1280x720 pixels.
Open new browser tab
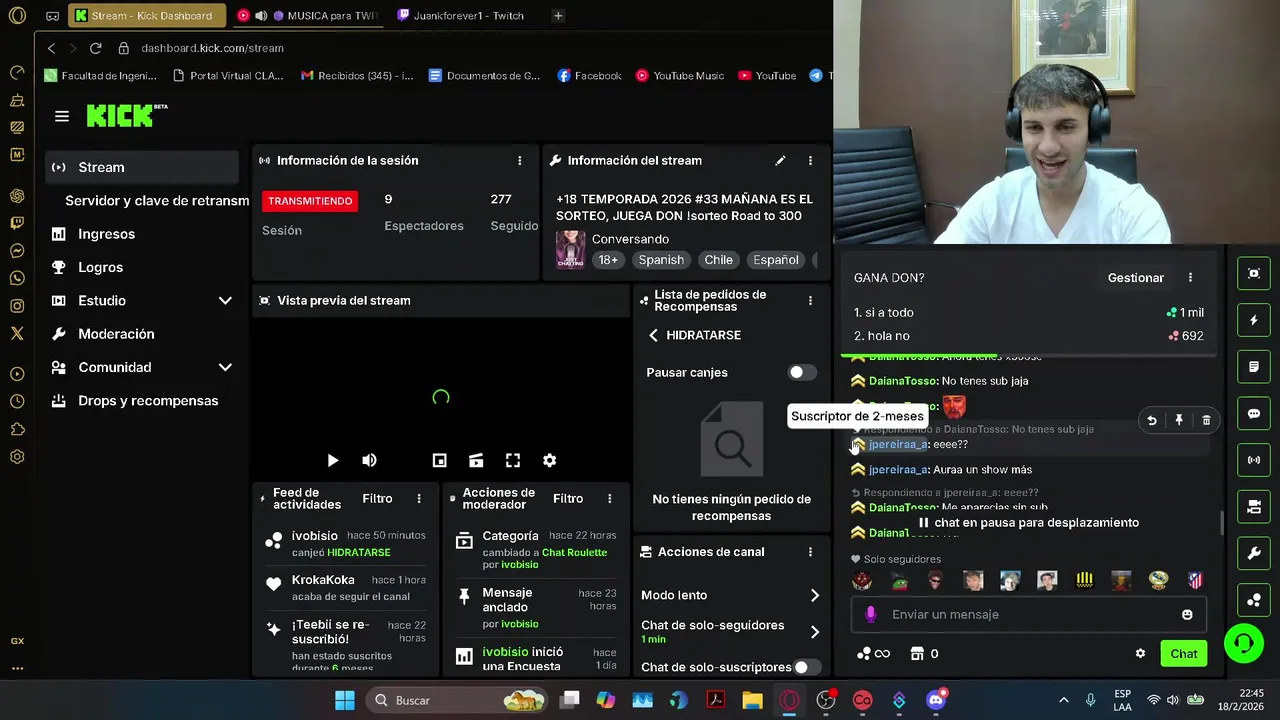tap(558, 16)
